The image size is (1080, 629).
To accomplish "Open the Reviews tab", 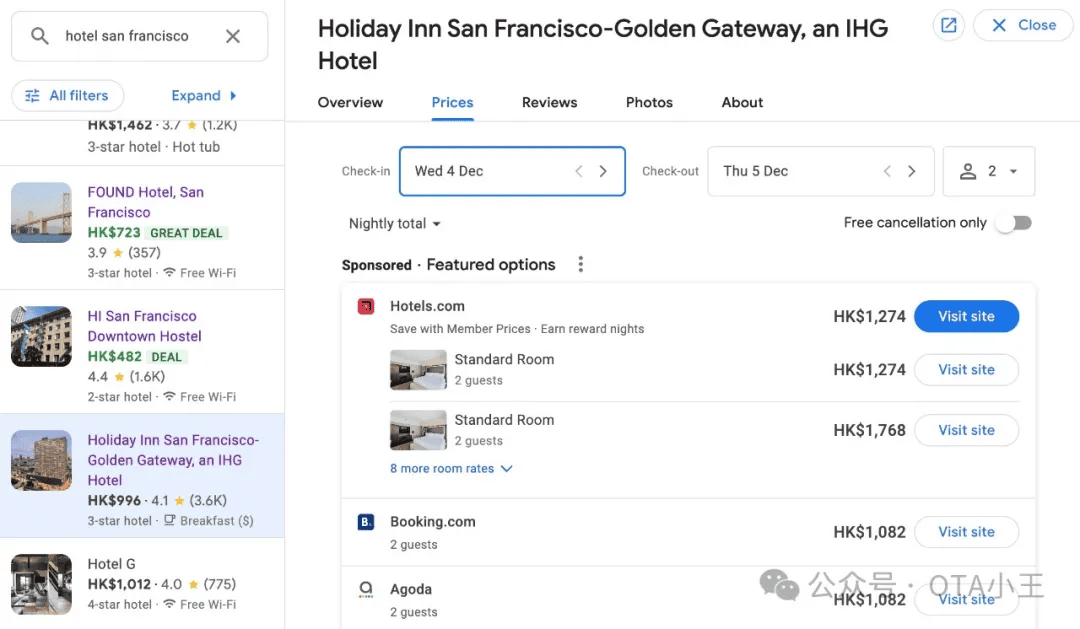I will (x=549, y=102).
